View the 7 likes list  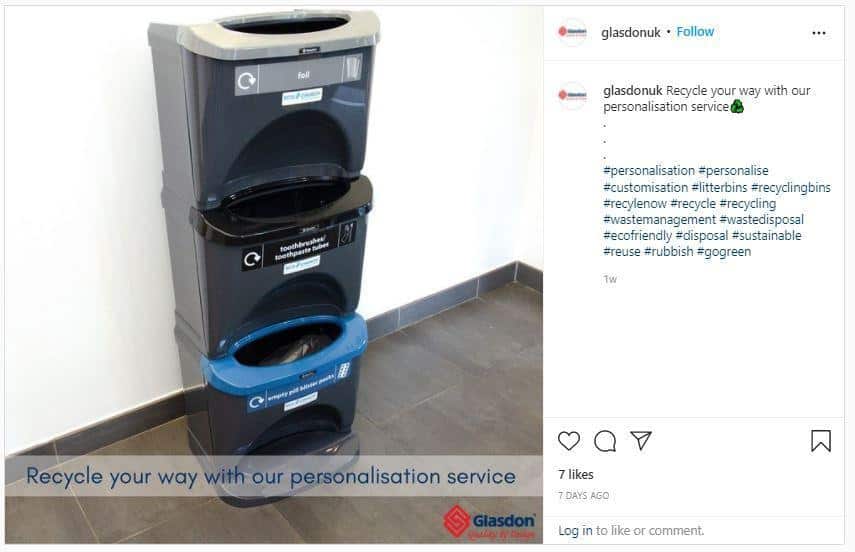click(576, 475)
